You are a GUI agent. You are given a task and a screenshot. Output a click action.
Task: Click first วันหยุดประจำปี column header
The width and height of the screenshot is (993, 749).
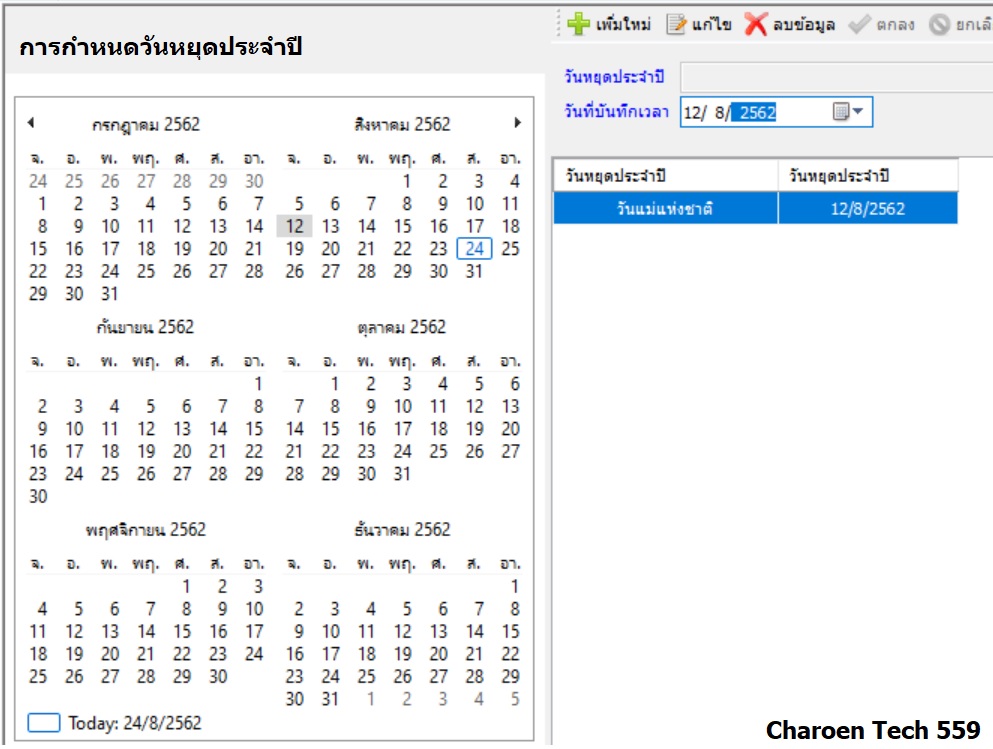(x=665, y=176)
